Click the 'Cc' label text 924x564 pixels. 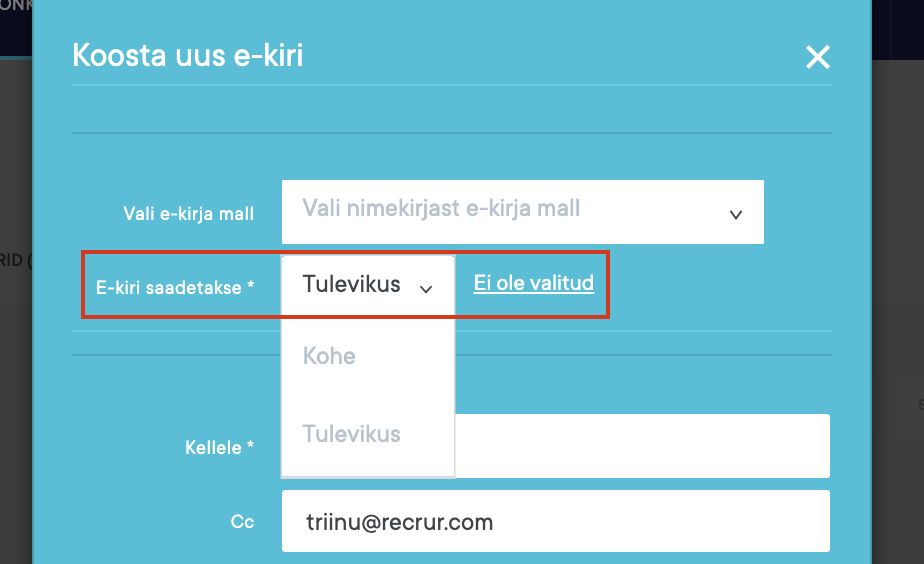[x=242, y=522]
